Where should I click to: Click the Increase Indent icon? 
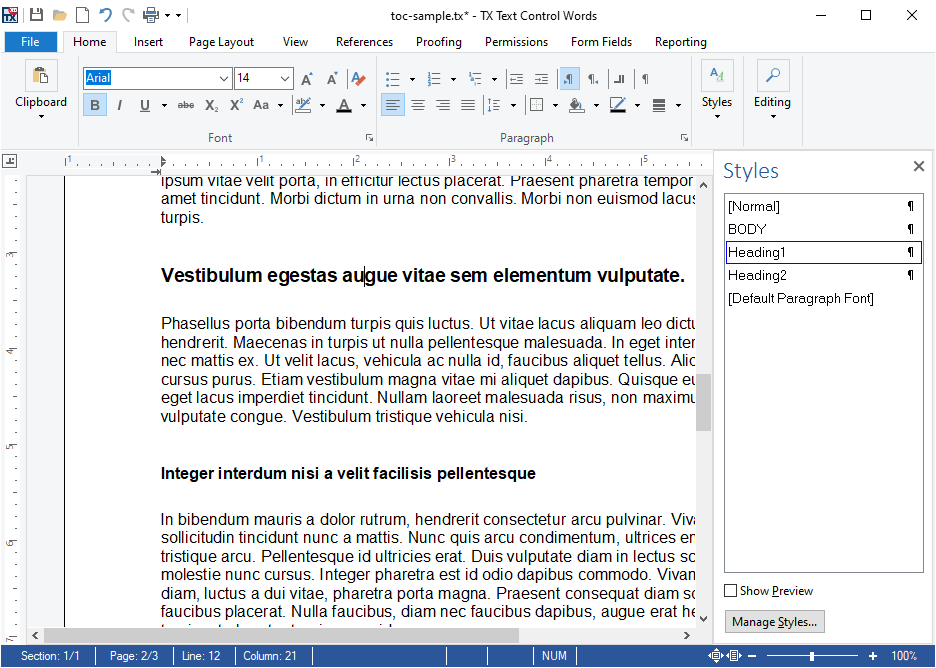(x=541, y=78)
